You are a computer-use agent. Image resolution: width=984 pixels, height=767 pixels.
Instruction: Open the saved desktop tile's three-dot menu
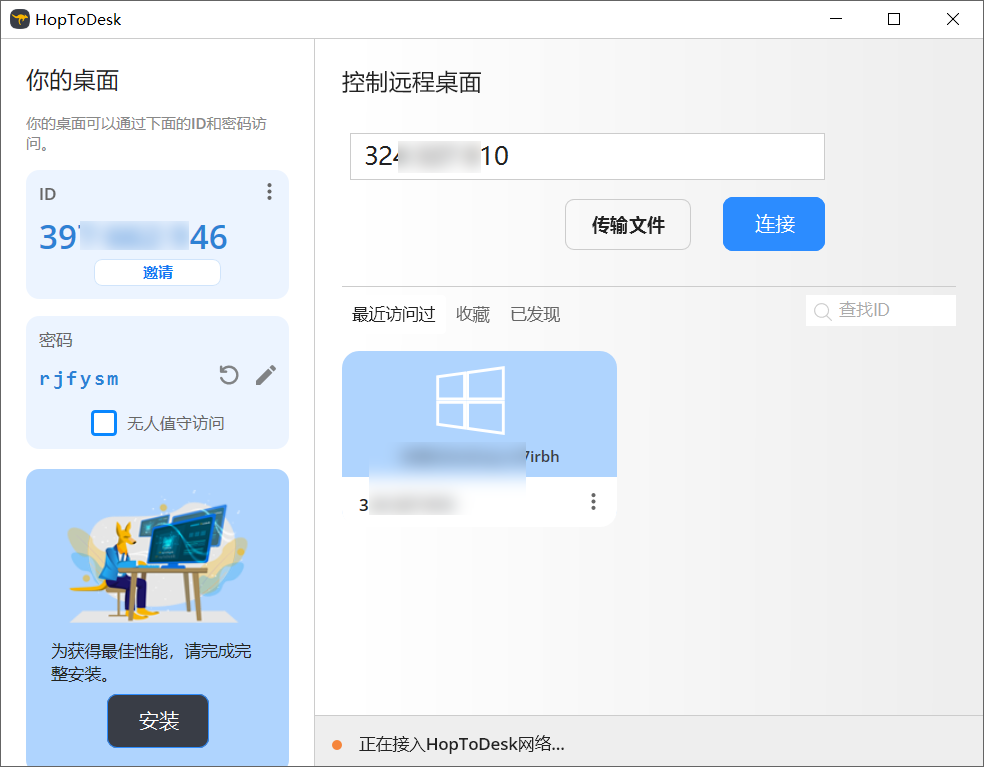593,501
